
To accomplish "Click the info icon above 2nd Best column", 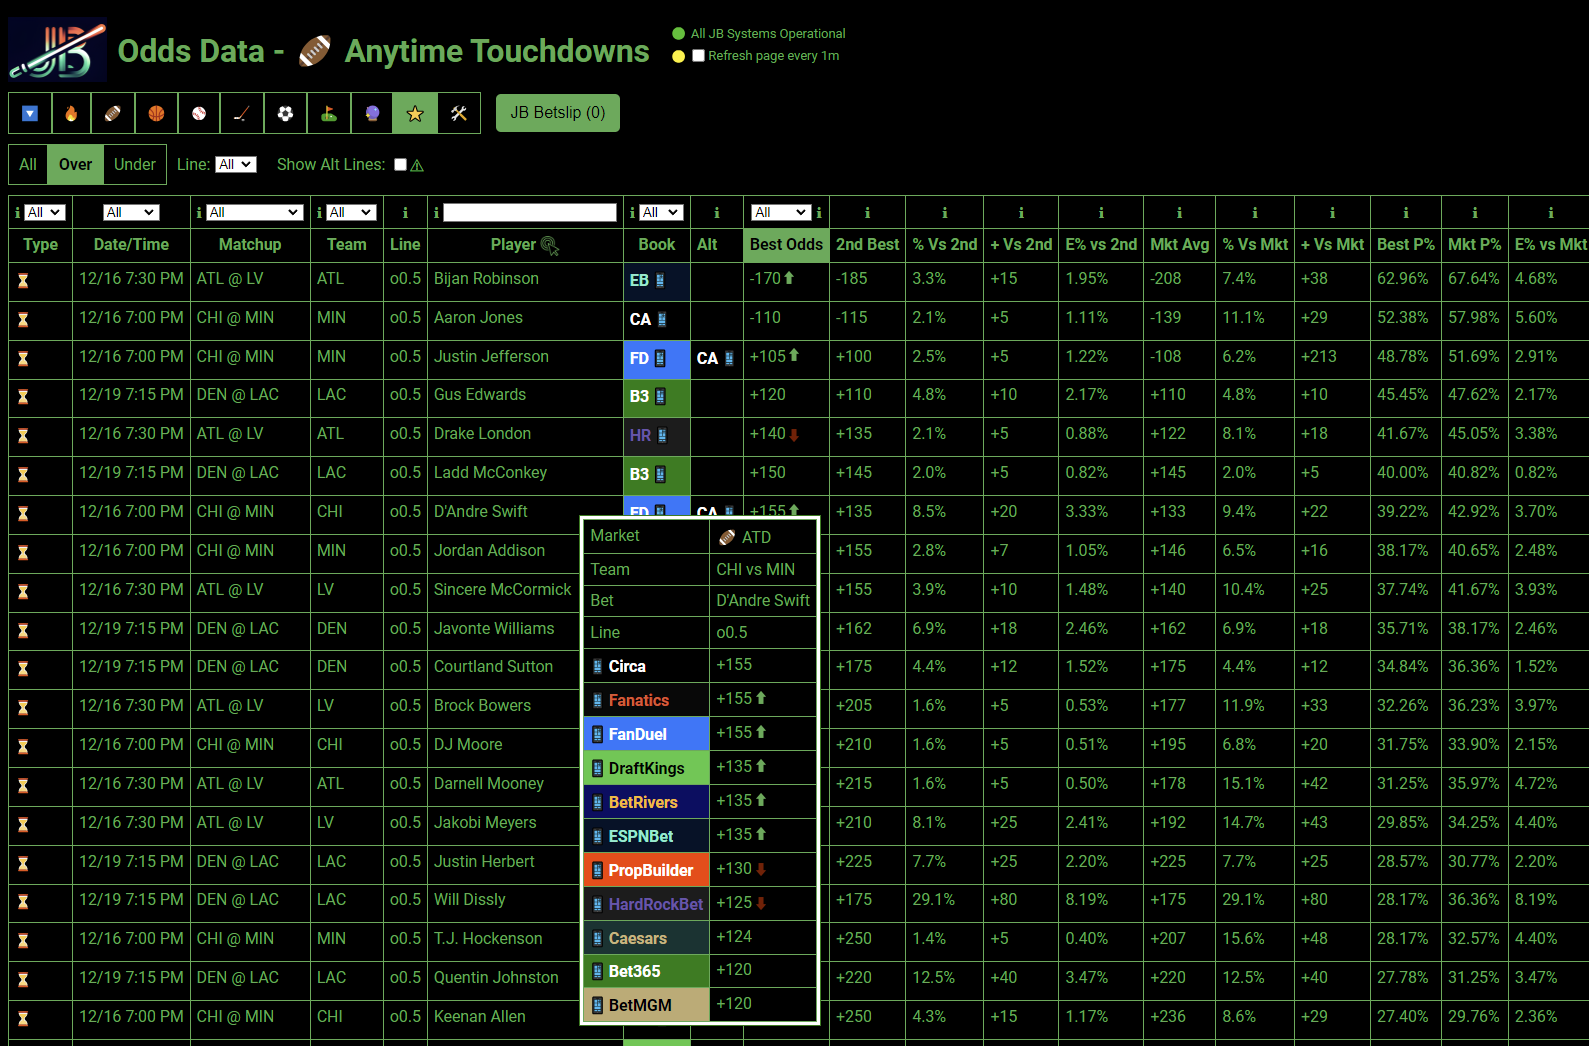I will pyautogui.click(x=867, y=213).
